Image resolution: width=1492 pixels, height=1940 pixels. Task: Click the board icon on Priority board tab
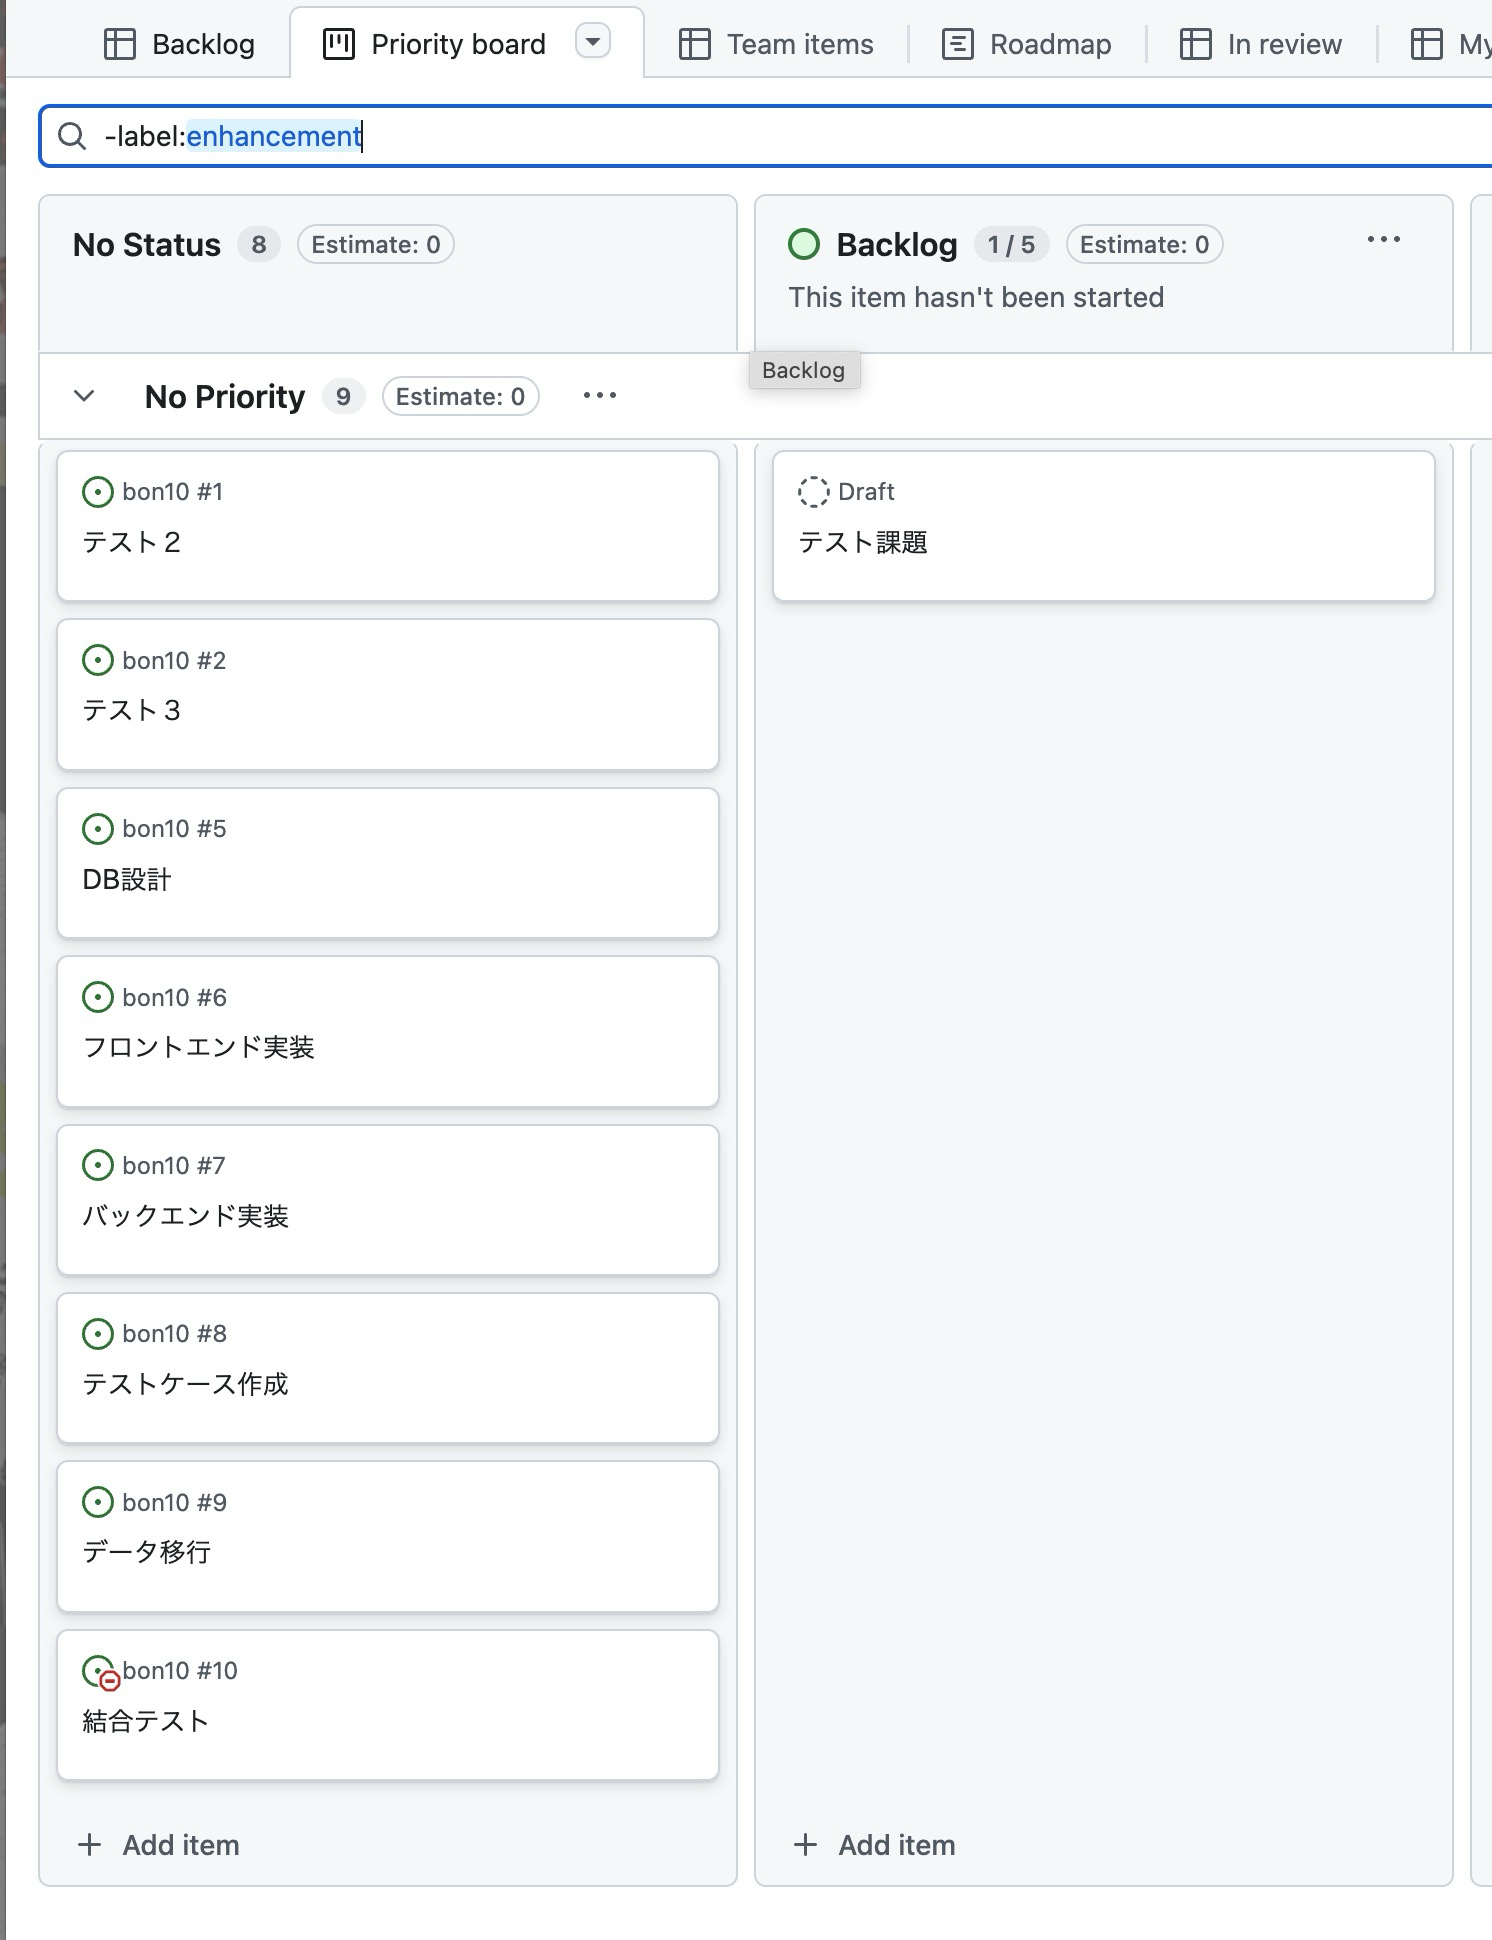tap(339, 44)
